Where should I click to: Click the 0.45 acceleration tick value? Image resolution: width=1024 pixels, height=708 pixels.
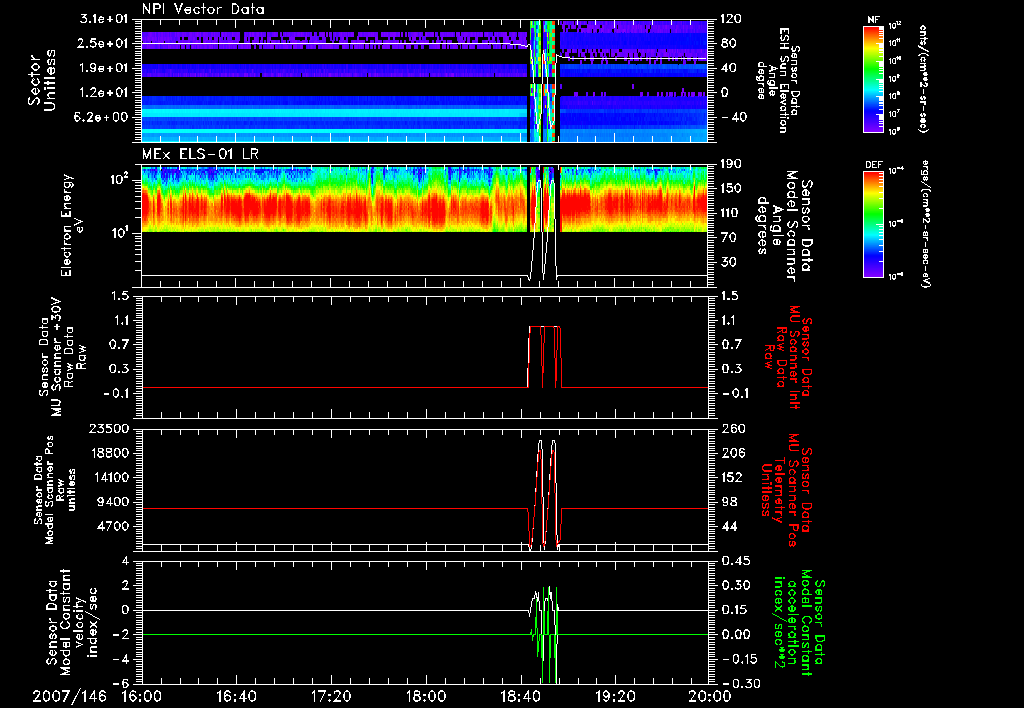coord(734,561)
